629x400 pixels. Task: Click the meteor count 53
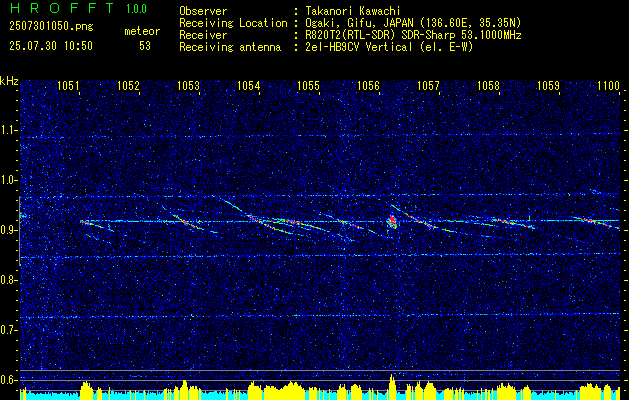pyautogui.click(x=145, y=46)
